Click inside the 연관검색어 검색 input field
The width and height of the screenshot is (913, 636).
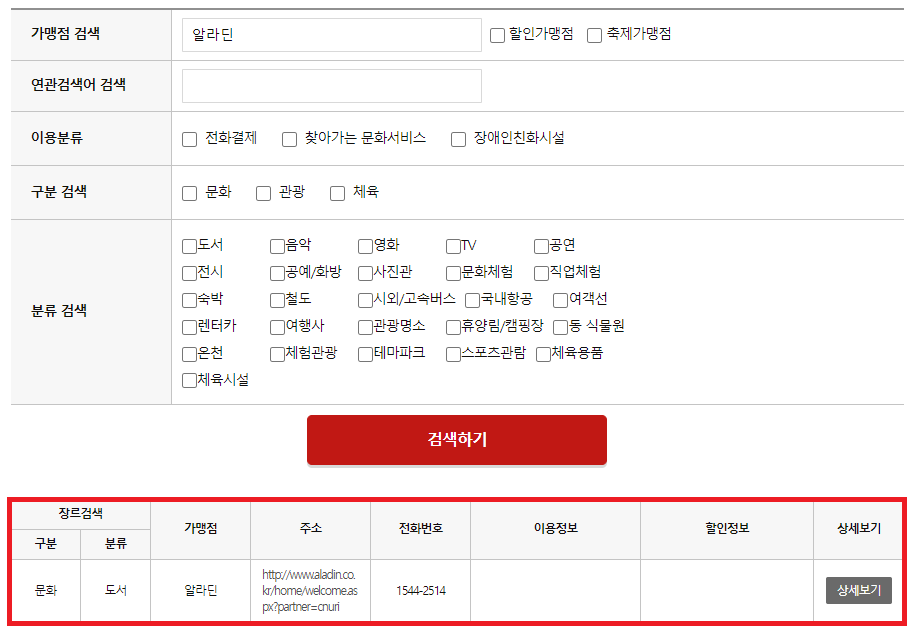[330, 86]
